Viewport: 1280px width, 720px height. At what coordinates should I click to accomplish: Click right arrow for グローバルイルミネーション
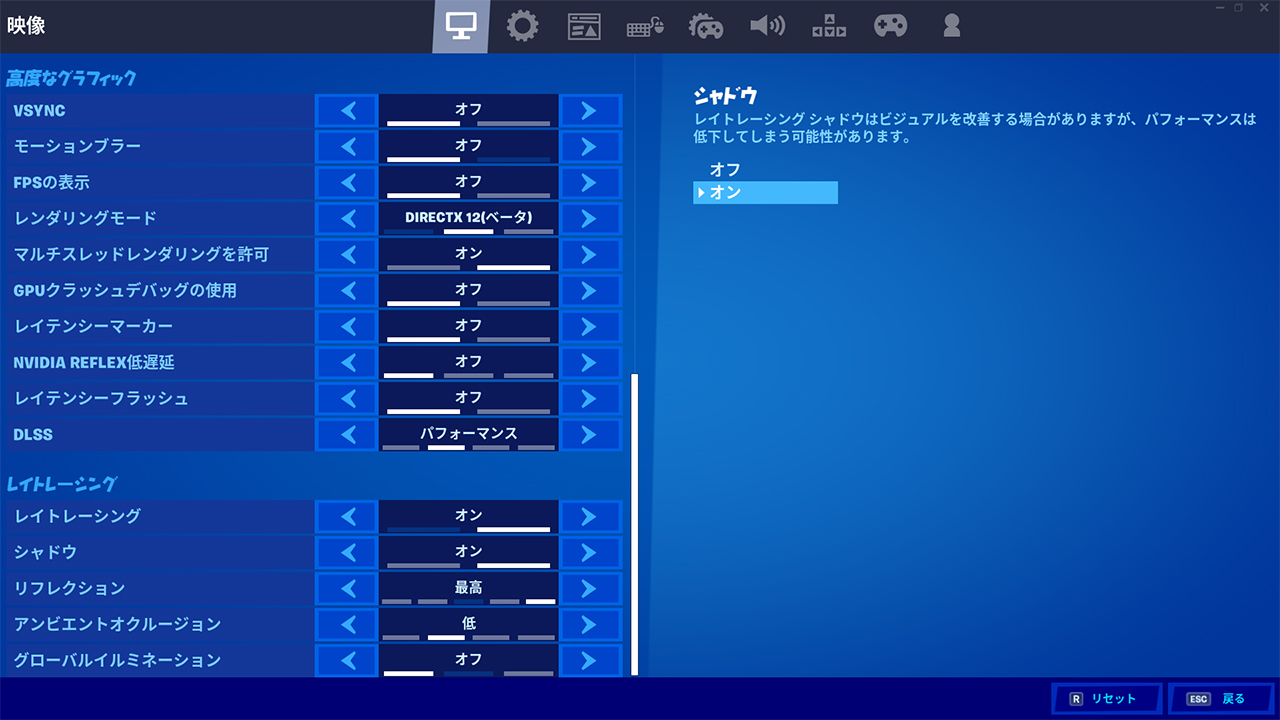click(x=590, y=660)
